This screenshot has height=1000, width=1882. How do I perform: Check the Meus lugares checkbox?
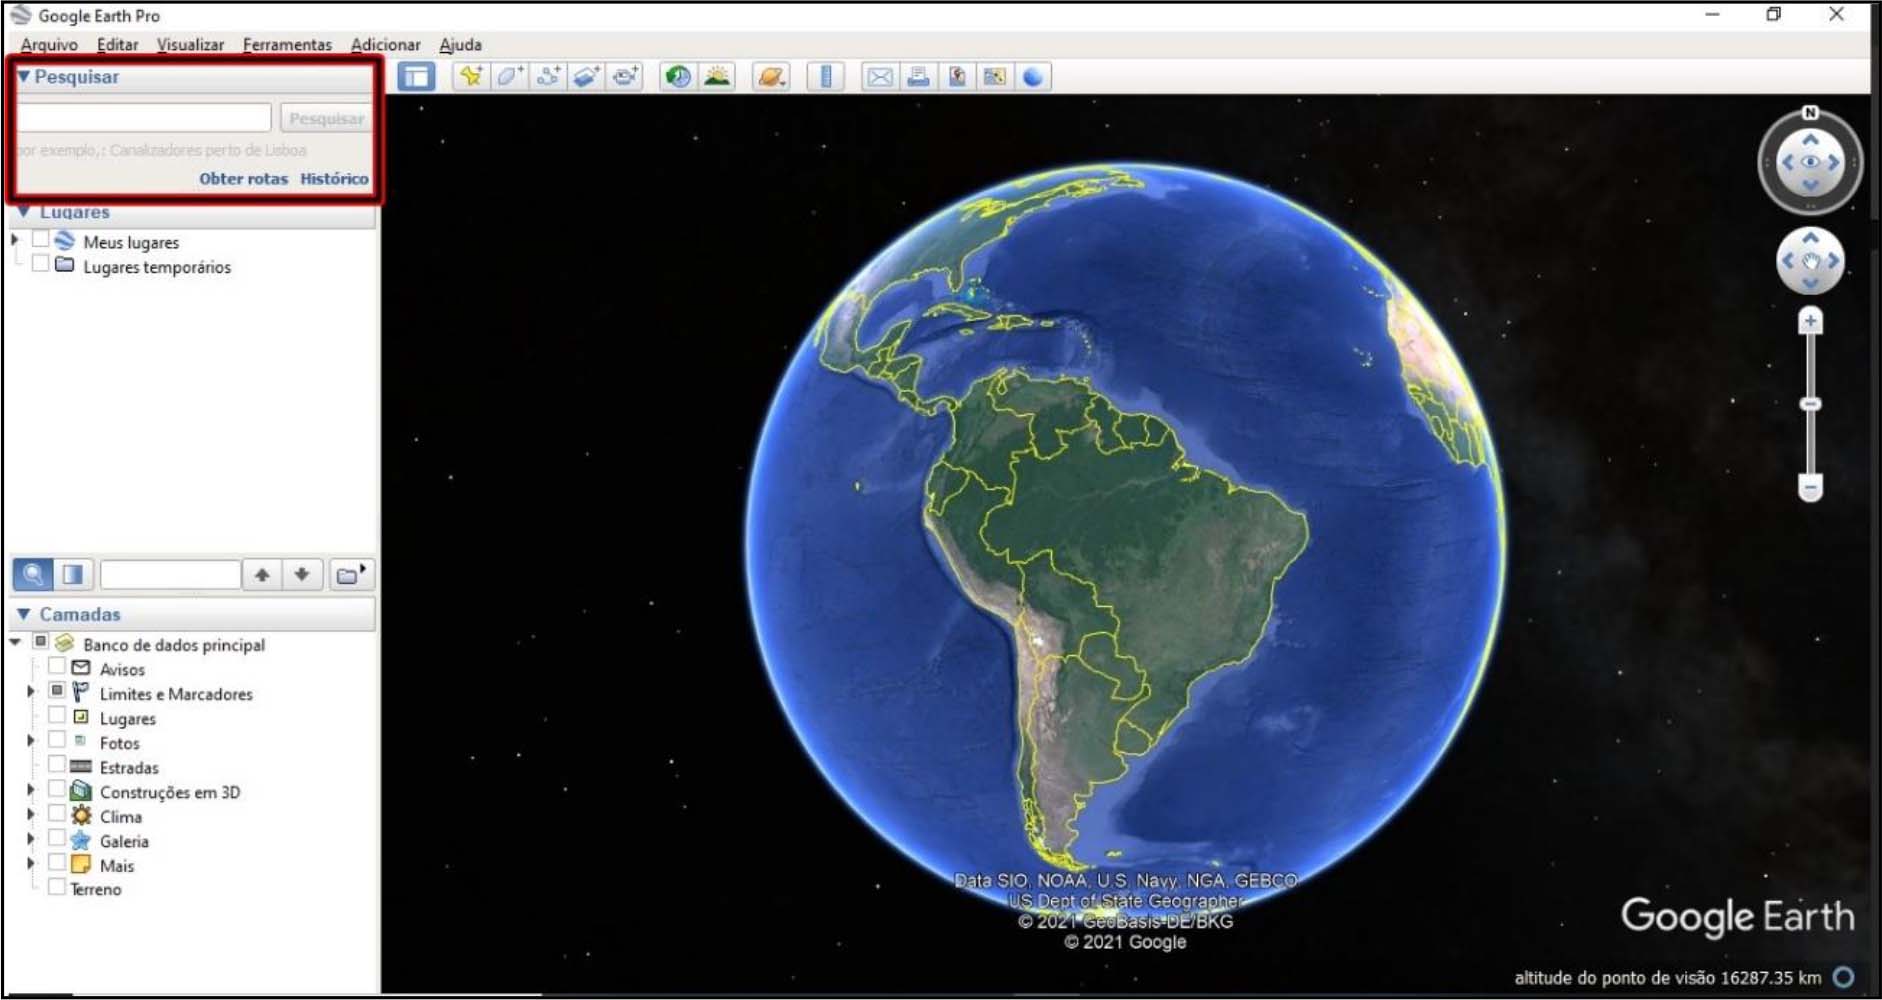coord(40,240)
